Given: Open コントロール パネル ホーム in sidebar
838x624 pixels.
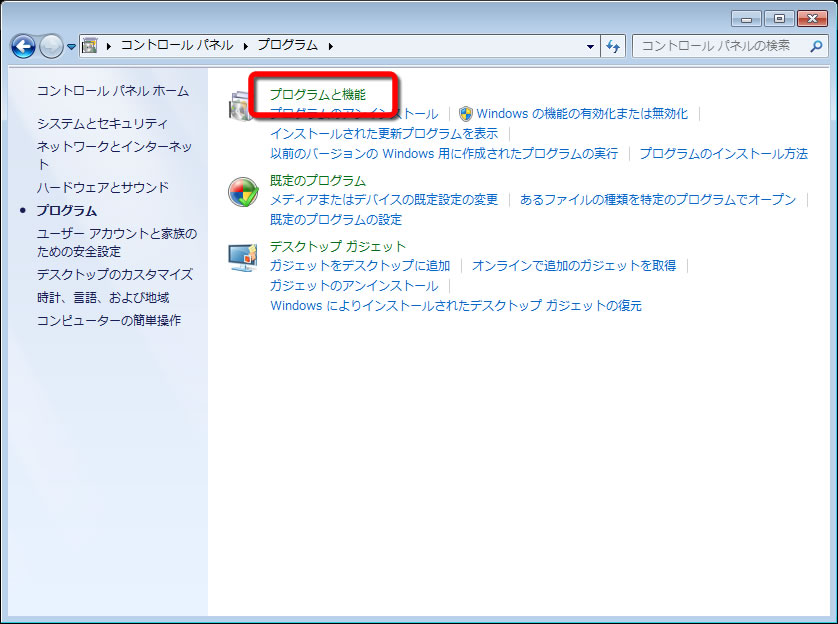Looking at the screenshot, I should (x=113, y=91).
